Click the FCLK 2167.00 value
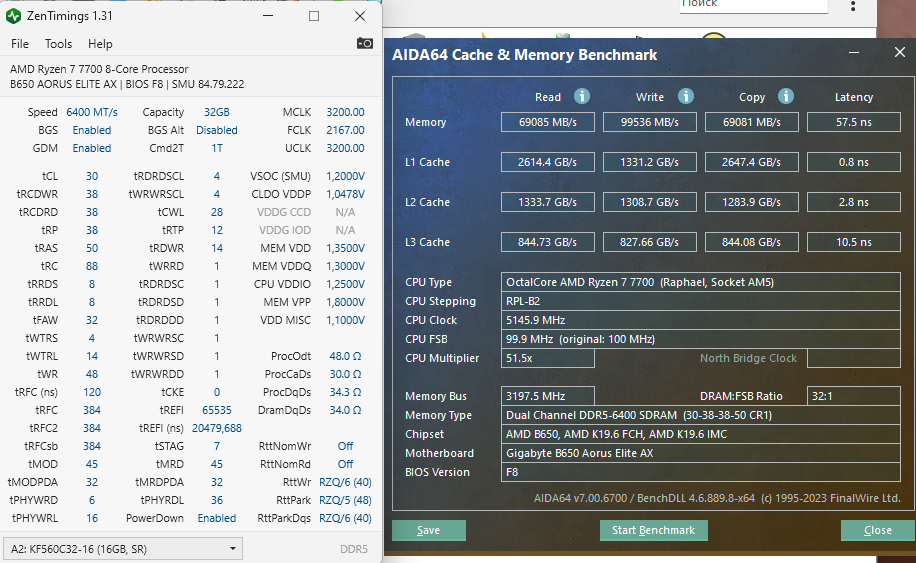The image size is (916, 563). 345,130
